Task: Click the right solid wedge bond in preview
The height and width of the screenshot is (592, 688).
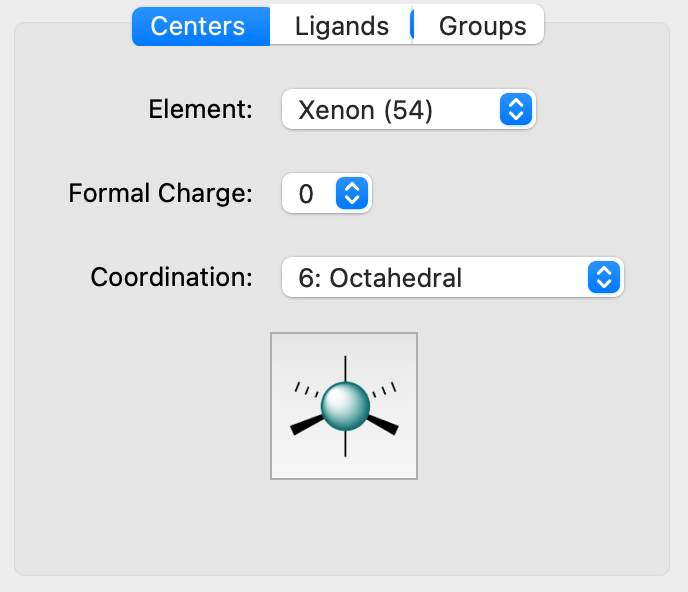Action: coord(383,425)
